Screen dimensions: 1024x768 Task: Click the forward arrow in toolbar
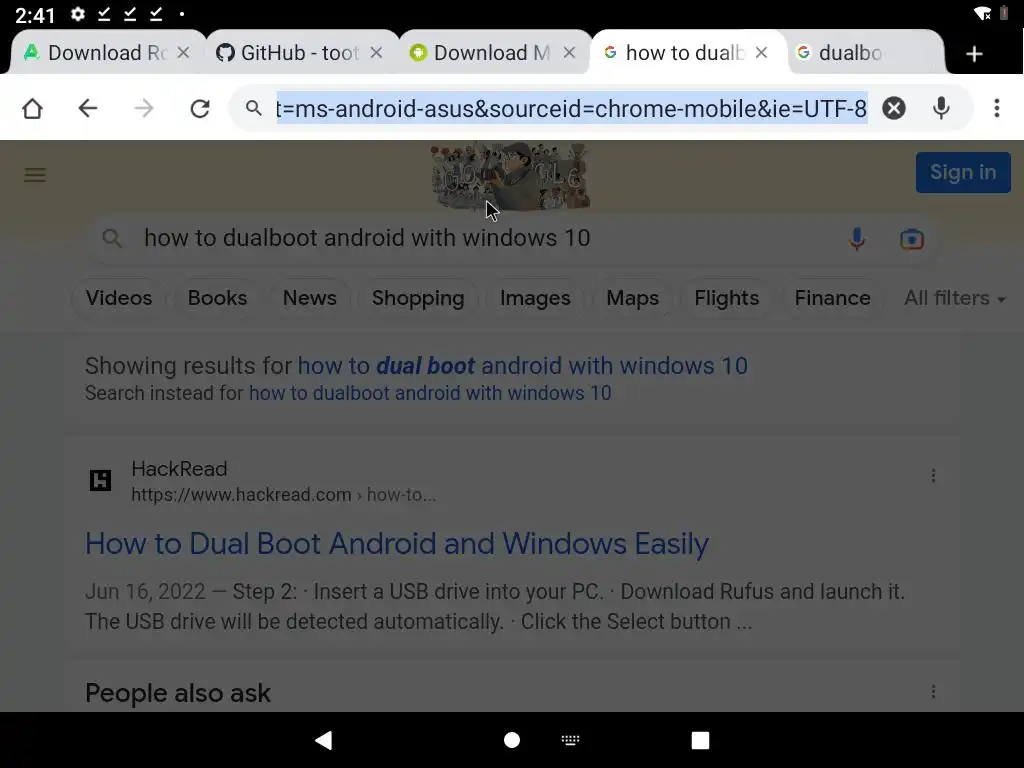point(144,108)
